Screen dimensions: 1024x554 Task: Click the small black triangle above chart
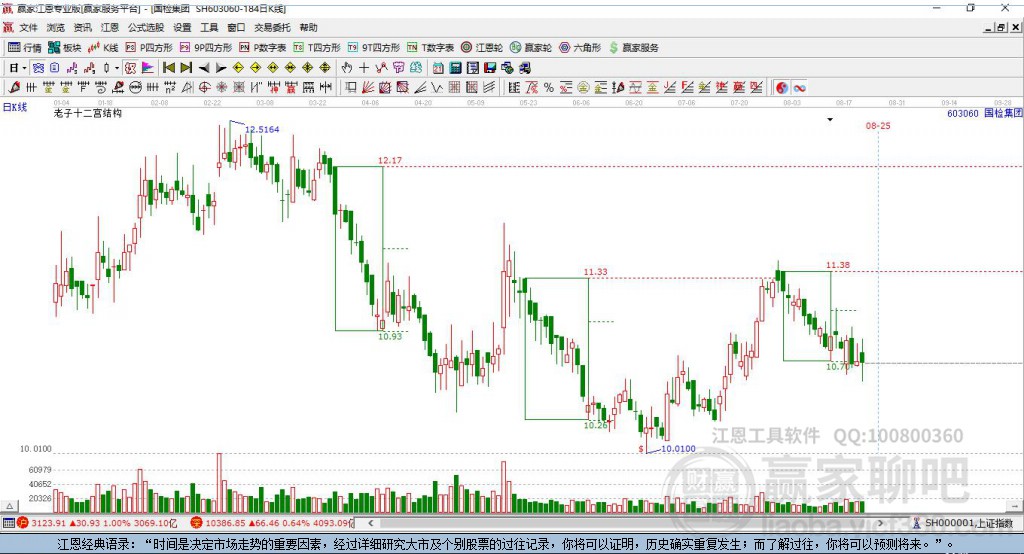[x=830, y=120]
